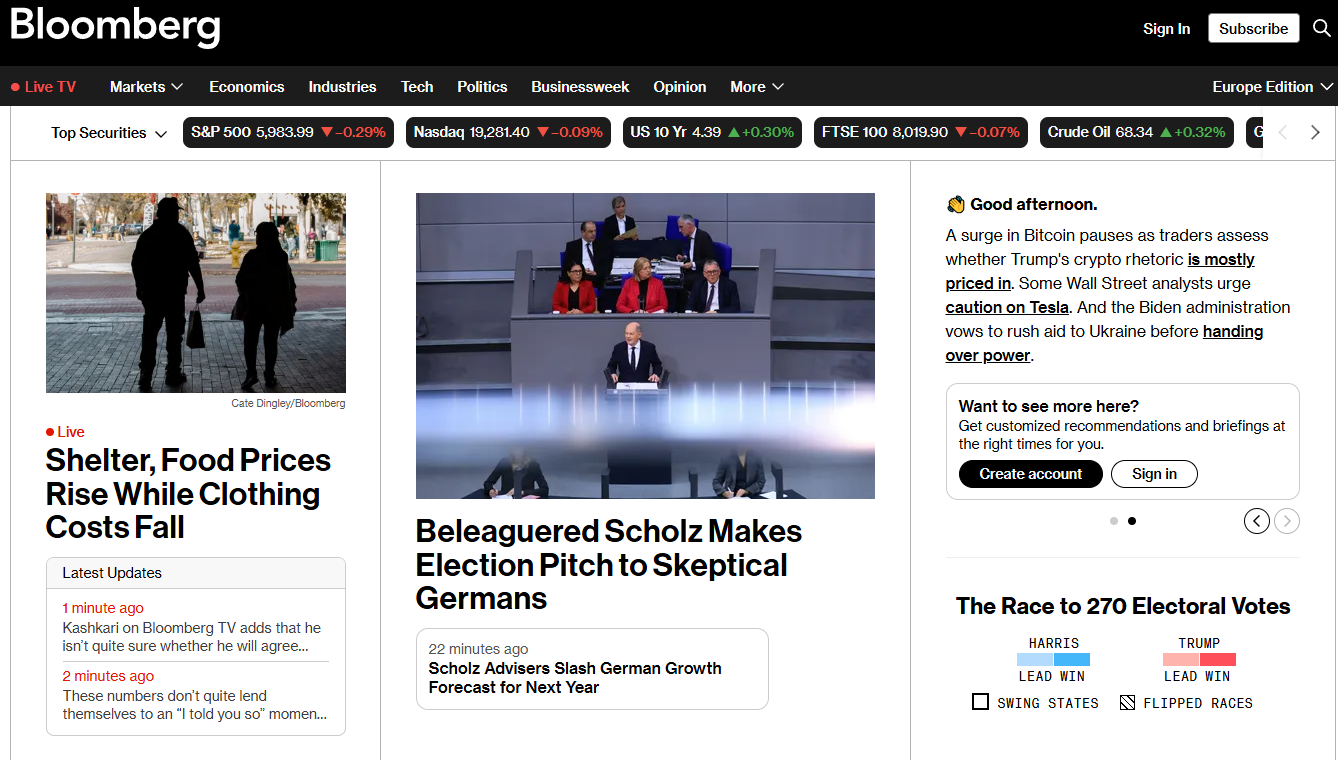Select the second carousel pagination dot
The width and height of the screenshot is (1338, 760).
point(1132,521)
